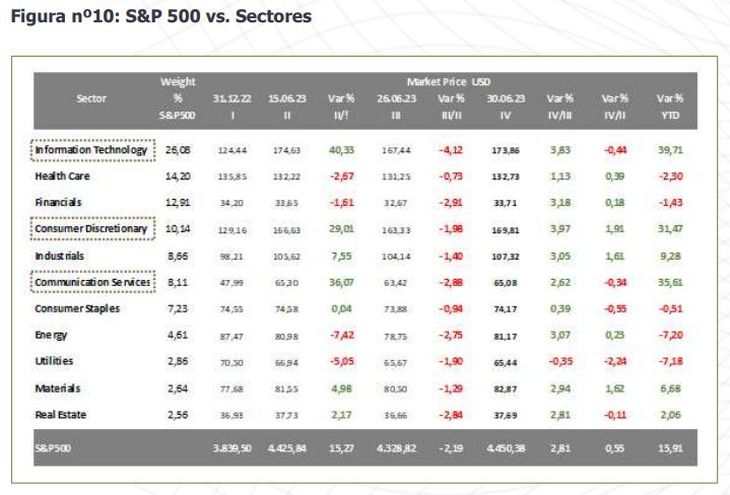Click the Consumer Discretionary boxed label
This screenshot has height=495, width=730.
click(91, 229)
